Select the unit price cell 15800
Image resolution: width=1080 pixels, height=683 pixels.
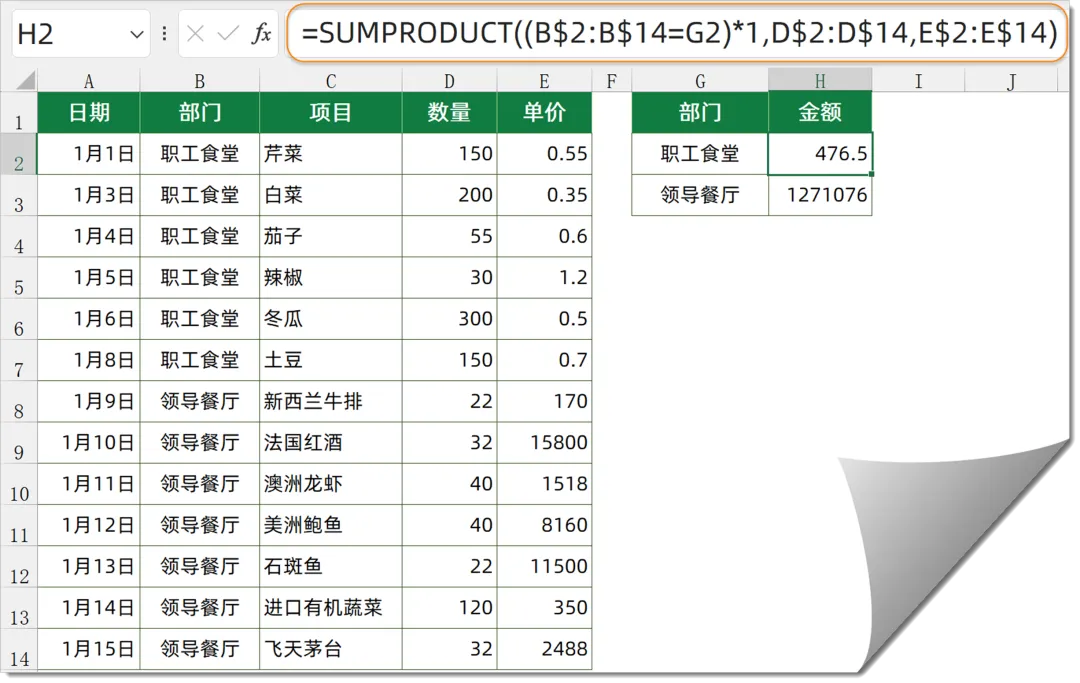point(544,443)
